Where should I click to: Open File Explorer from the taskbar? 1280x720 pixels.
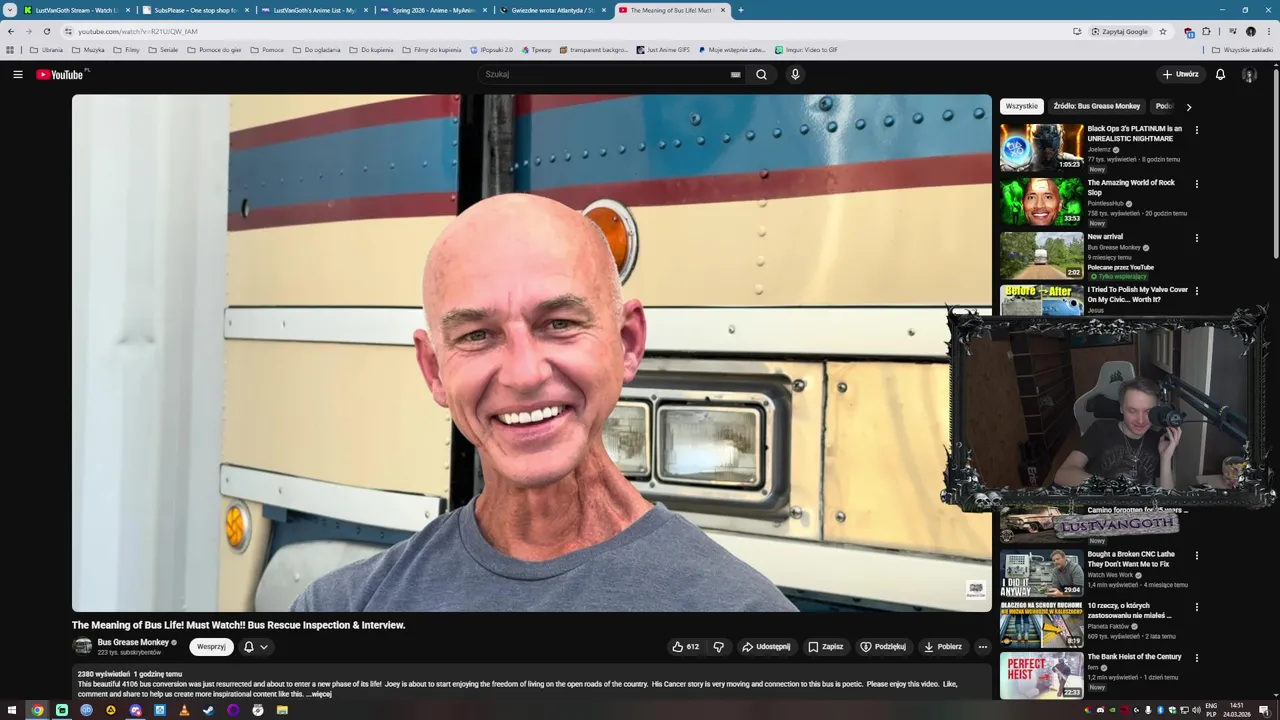[282, 710]
